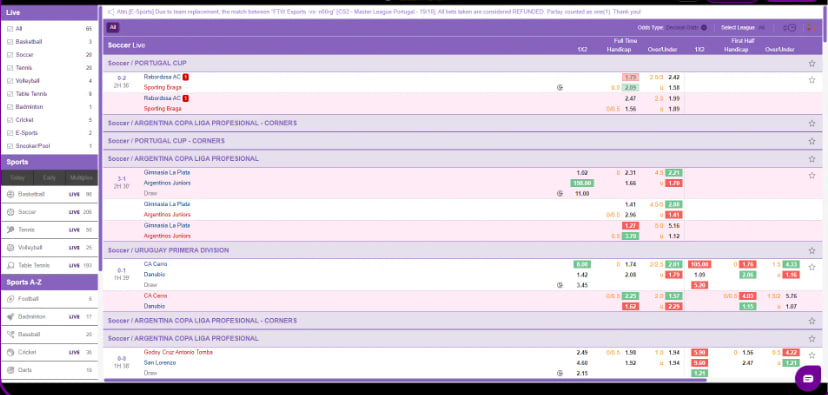Toggle the Cricket checkbox in Live panel
This screenshot has height=395, width=828.
pyautogui.click(x=10, y=120)
